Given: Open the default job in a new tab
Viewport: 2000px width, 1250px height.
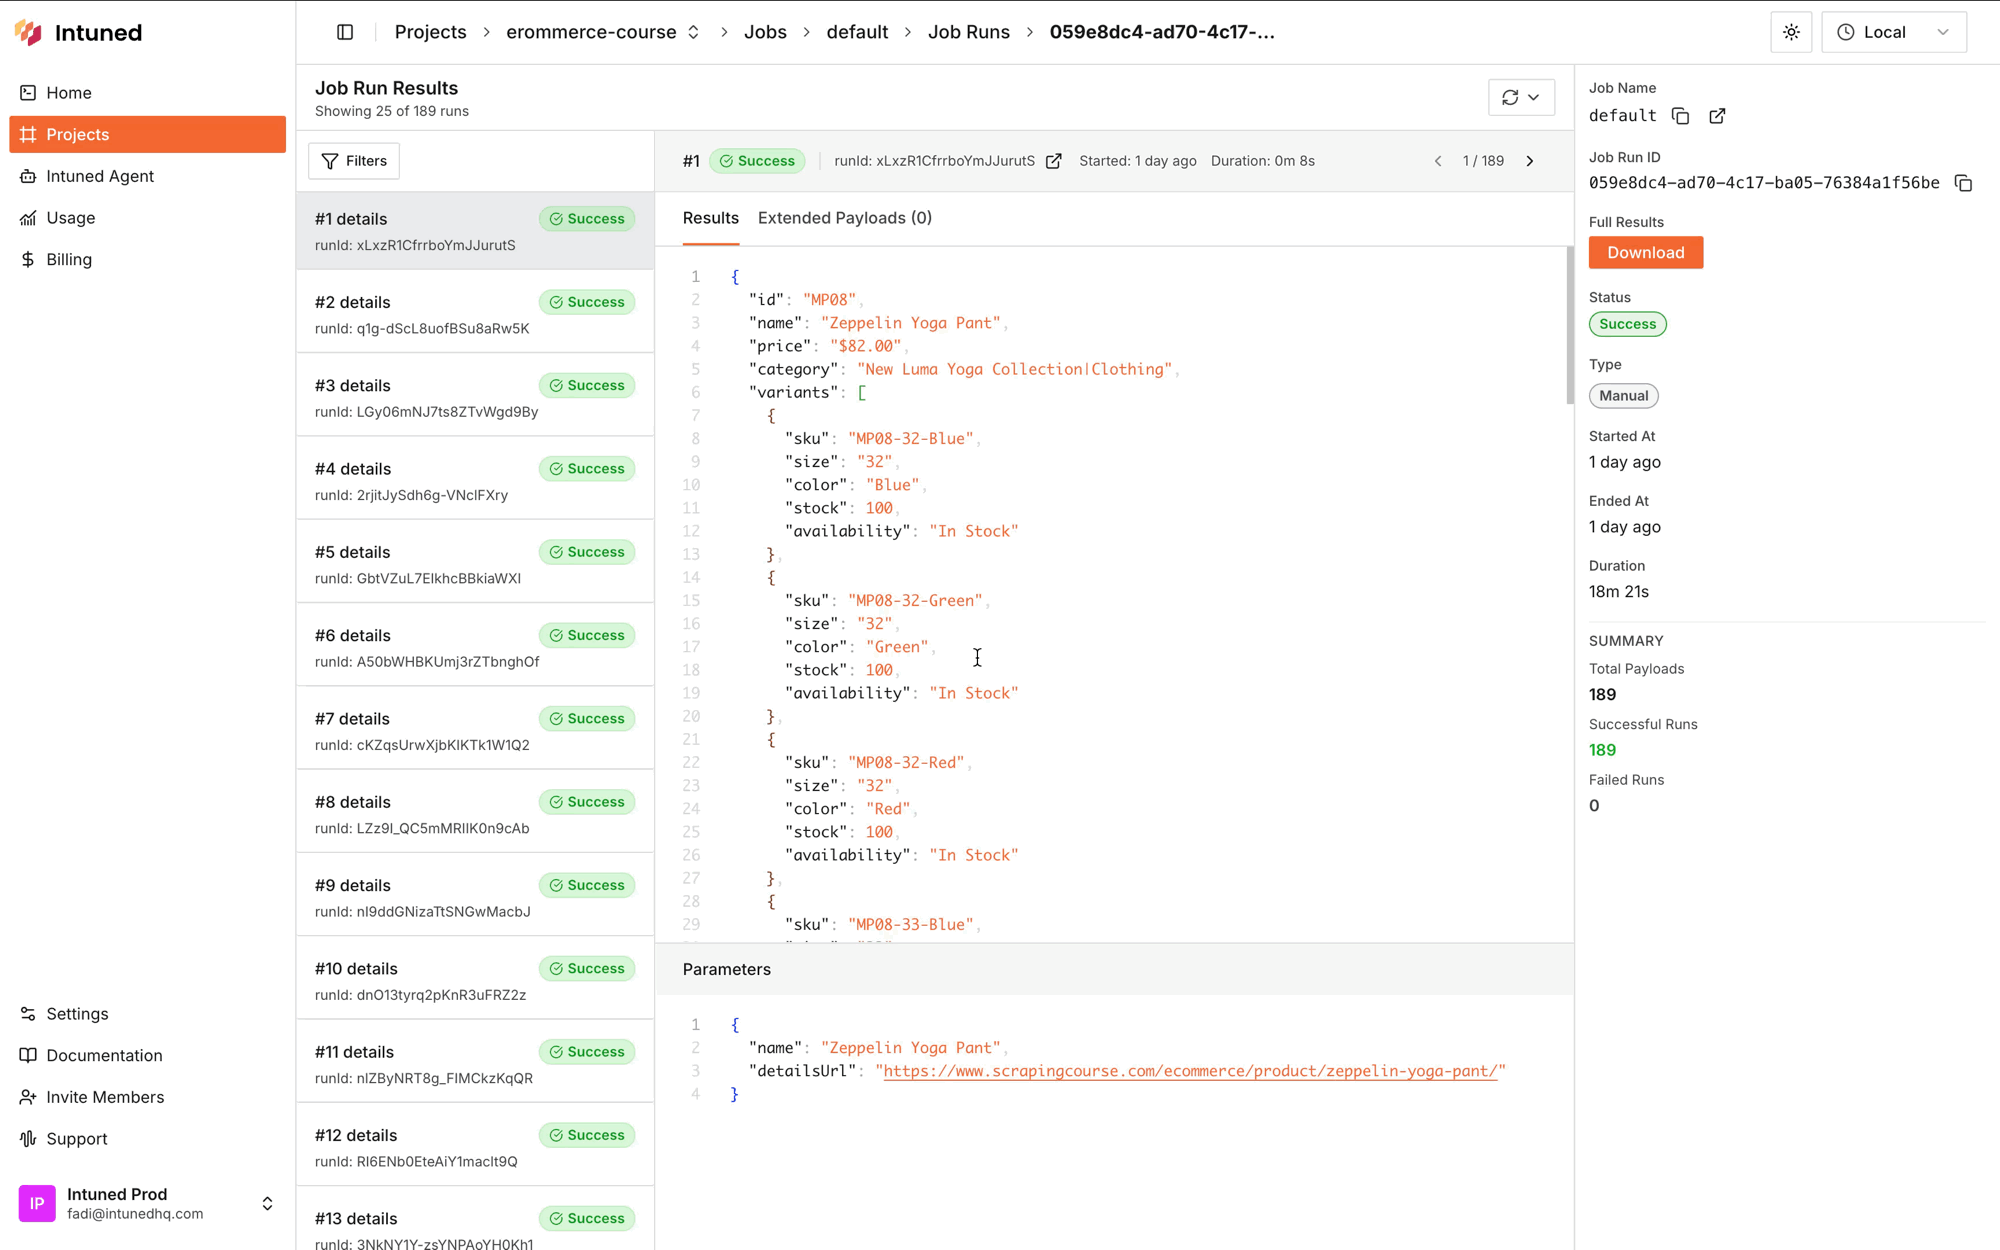Looking at the screenshot, I should pos(1717,116).
